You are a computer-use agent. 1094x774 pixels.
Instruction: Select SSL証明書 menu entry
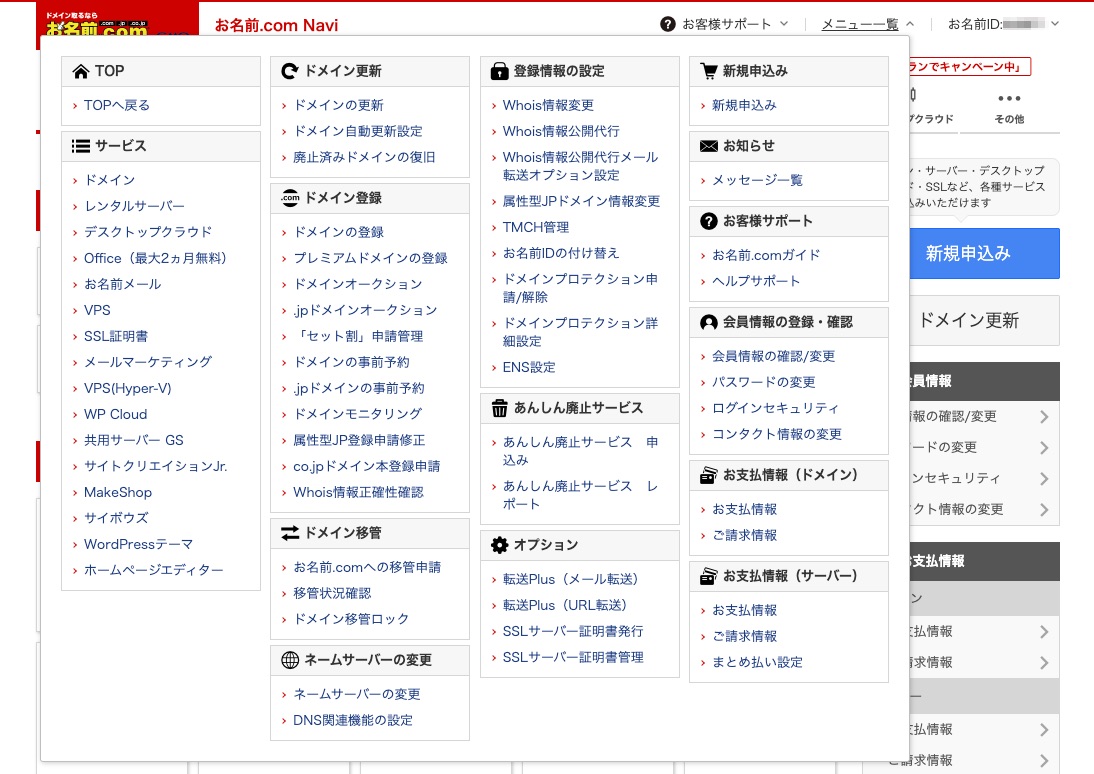coord(116,336)
